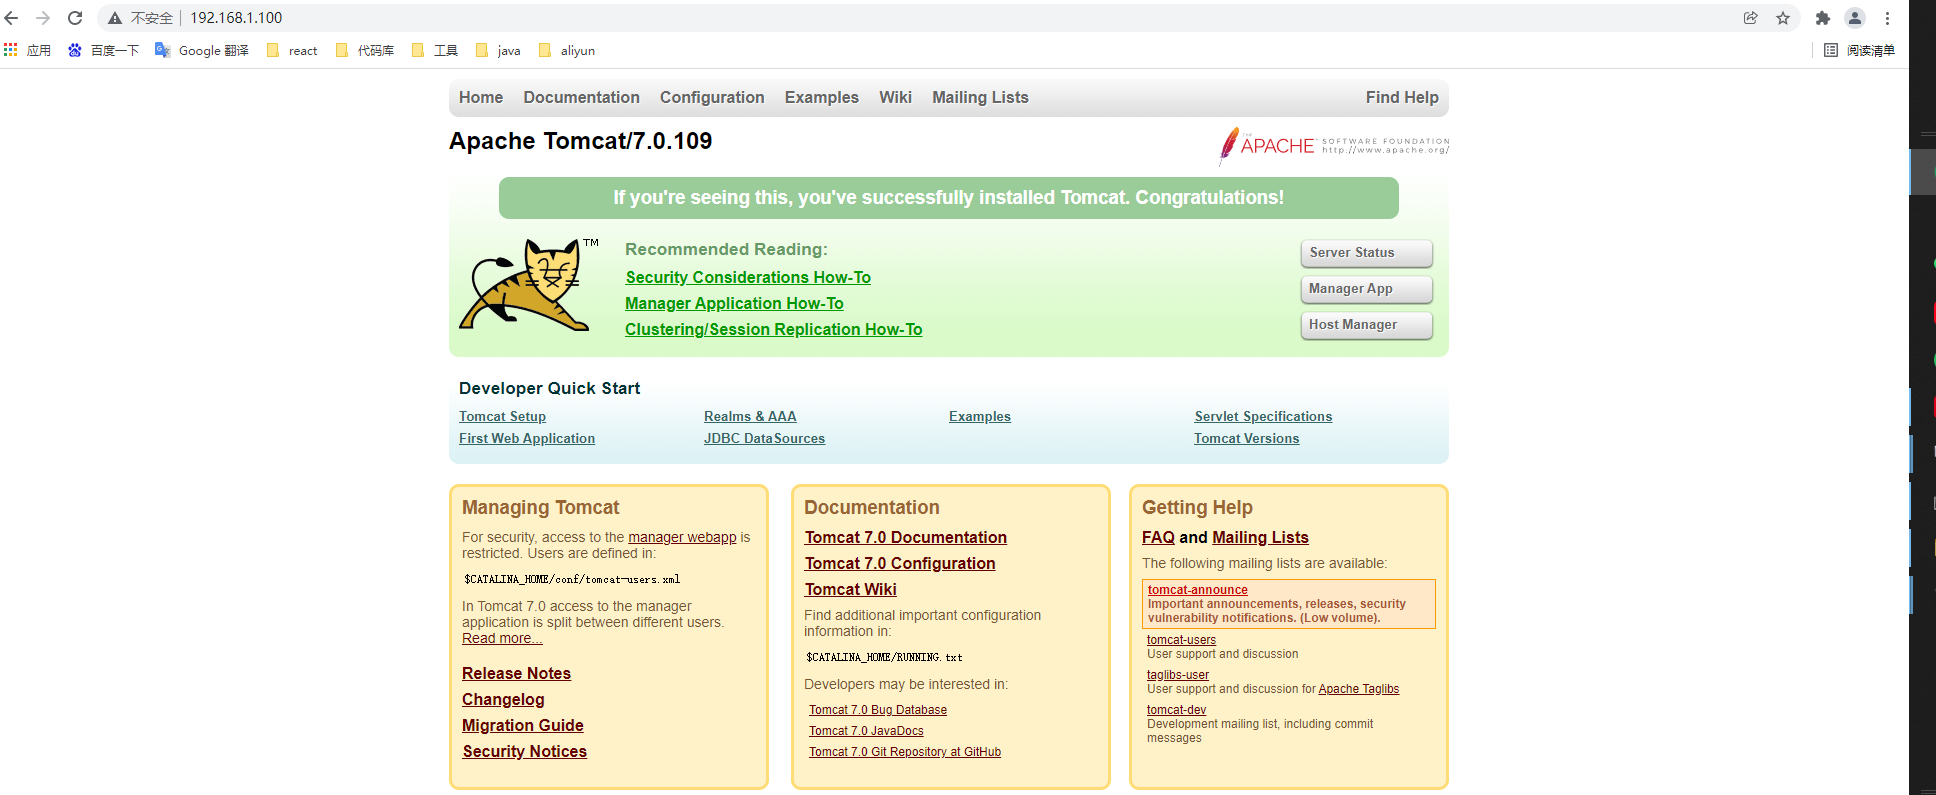Viewport: 1936px width, 795px height.
Task: Open the taglibs-user mailing list link
Action: coord(1178,675)
